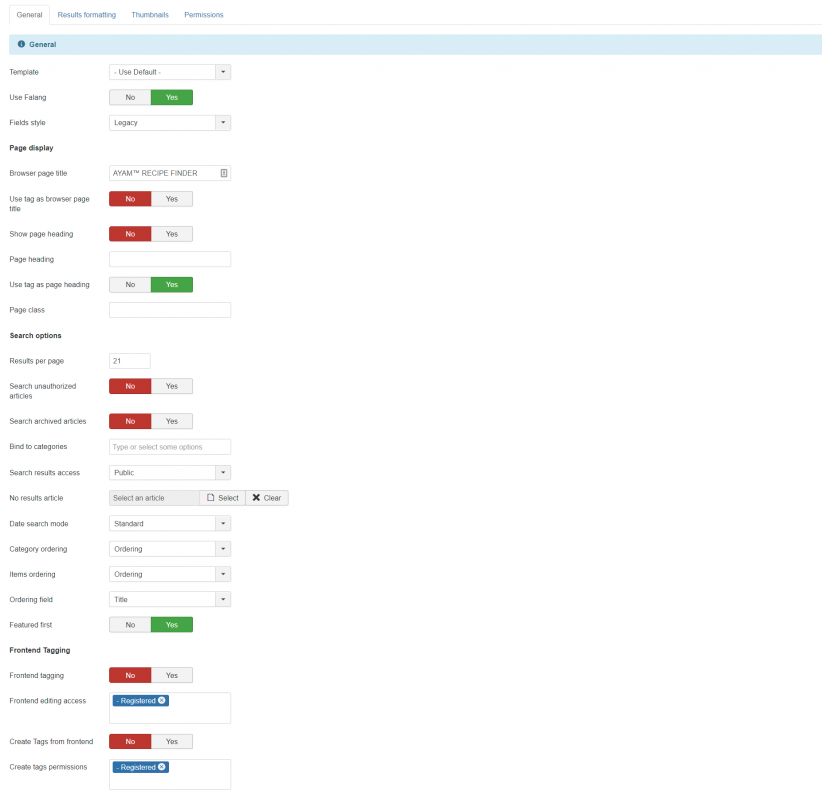Open Search results access dropdown
The height and width of the screenshot is (800, 822).
170,473
